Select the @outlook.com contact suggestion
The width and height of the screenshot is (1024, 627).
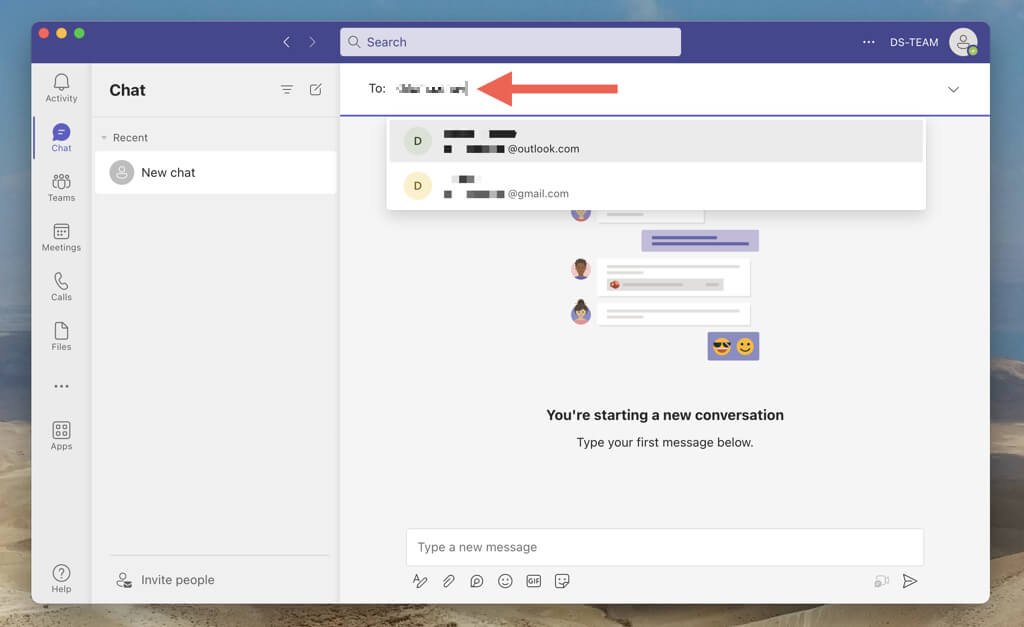tap(656, 141)
